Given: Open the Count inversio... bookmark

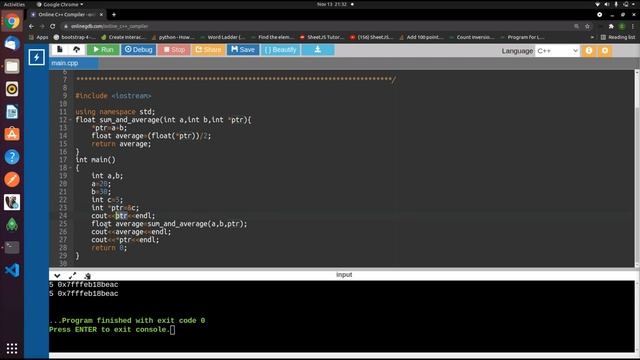Looking at the screenshot, I should pos(472,37).
